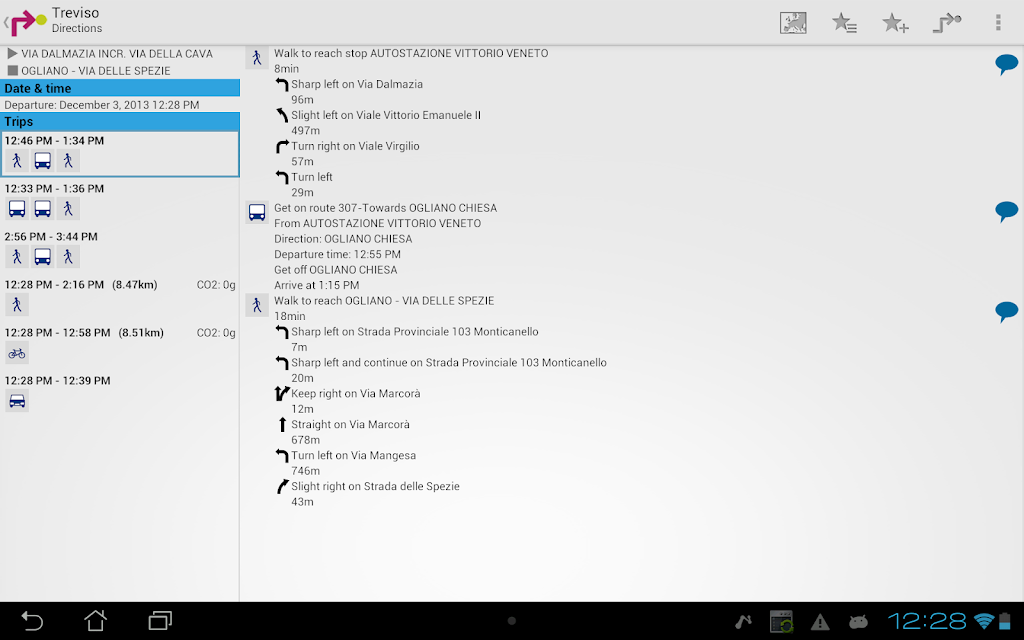Click bus icon beside route 307 step
The height and width of the screenshot is (640, 1024).
coord(257,213)
